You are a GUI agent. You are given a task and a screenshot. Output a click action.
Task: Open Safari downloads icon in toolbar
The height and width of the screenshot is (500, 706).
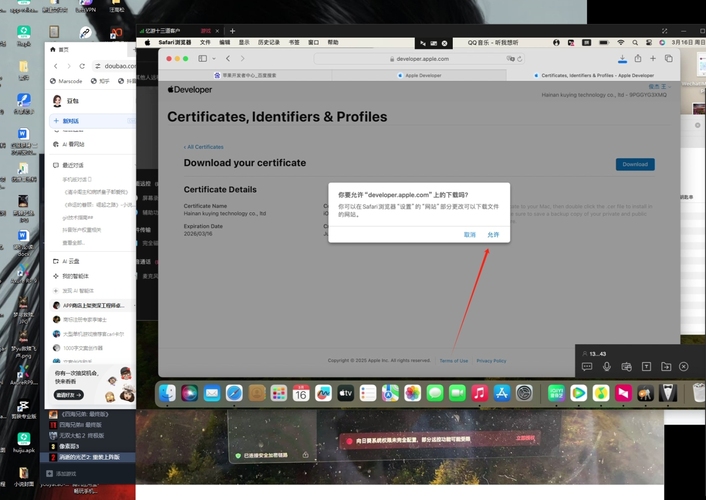[x=622, y=59]
